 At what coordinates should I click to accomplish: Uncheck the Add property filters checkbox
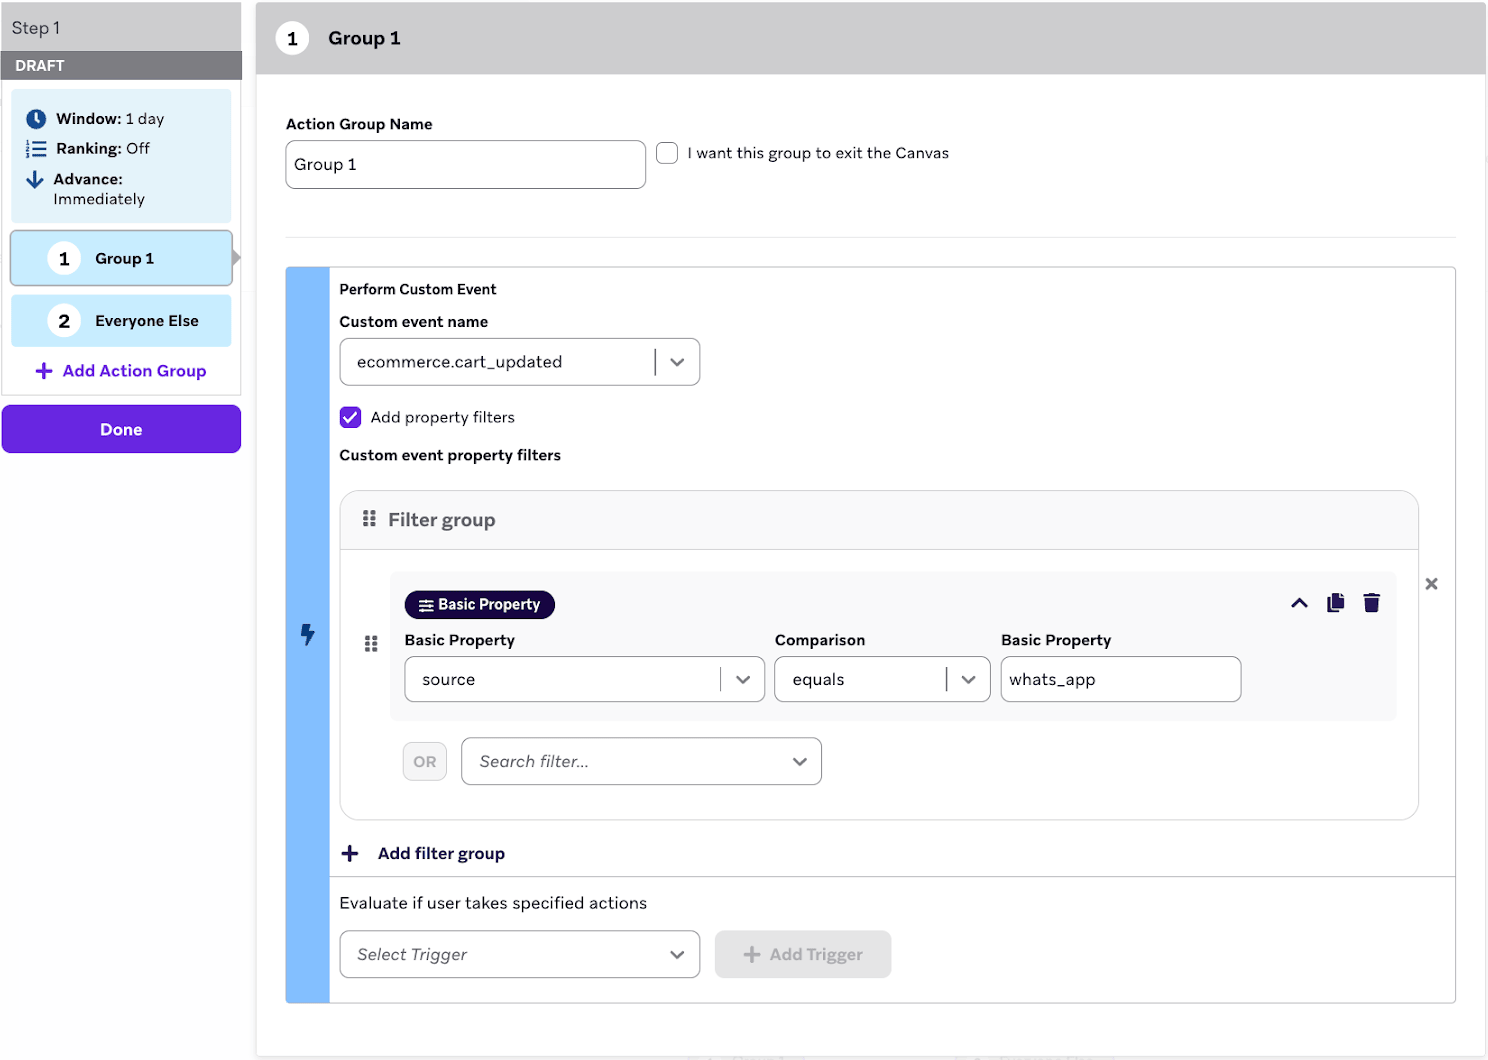[x=350, y=417]
